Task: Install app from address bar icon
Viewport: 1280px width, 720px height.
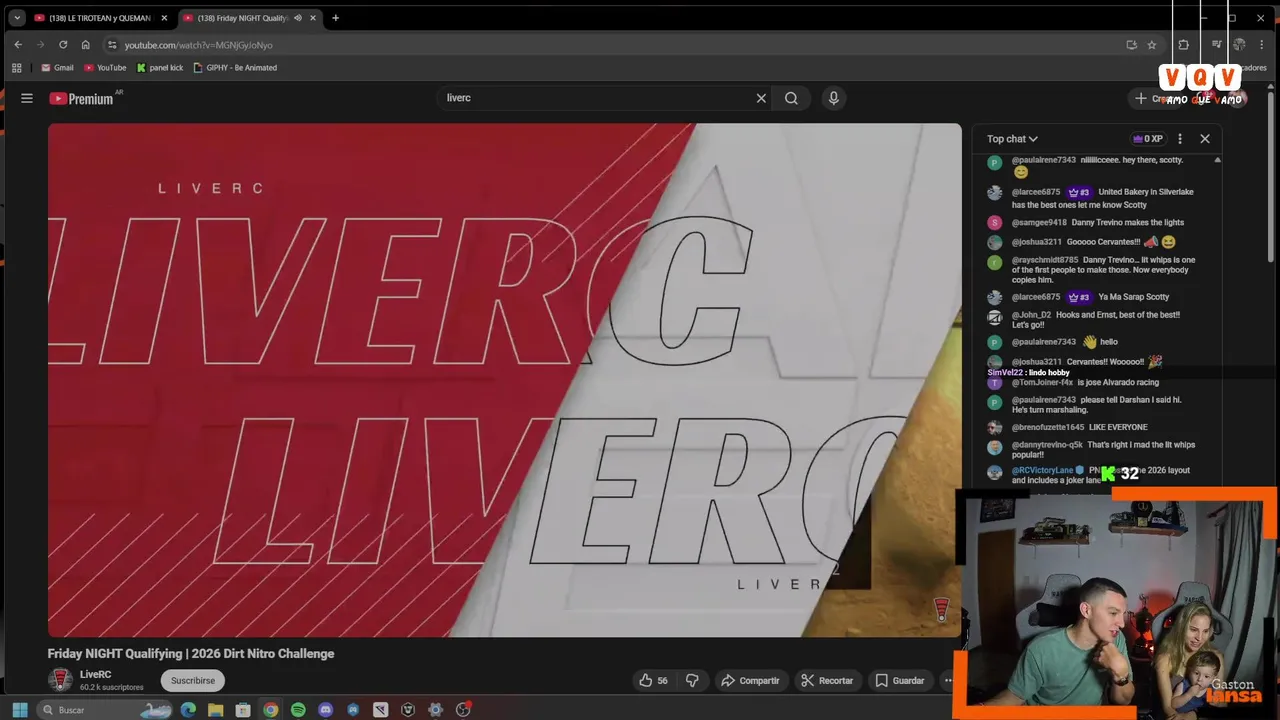Action: 1131,45
